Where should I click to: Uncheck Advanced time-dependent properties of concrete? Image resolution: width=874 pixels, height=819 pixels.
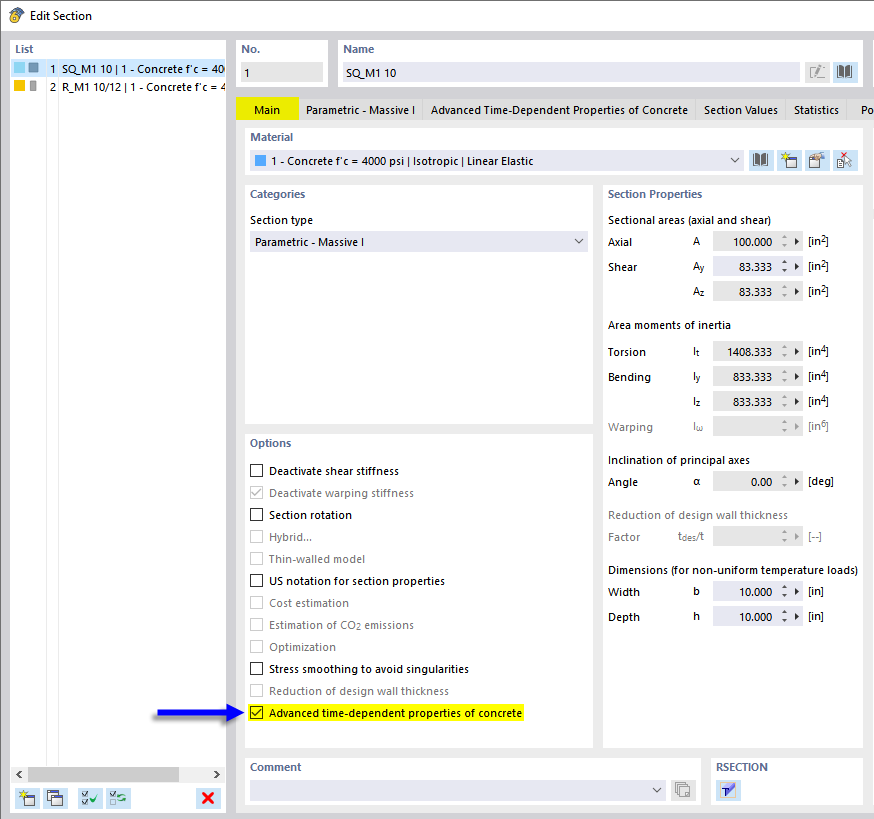256,713
